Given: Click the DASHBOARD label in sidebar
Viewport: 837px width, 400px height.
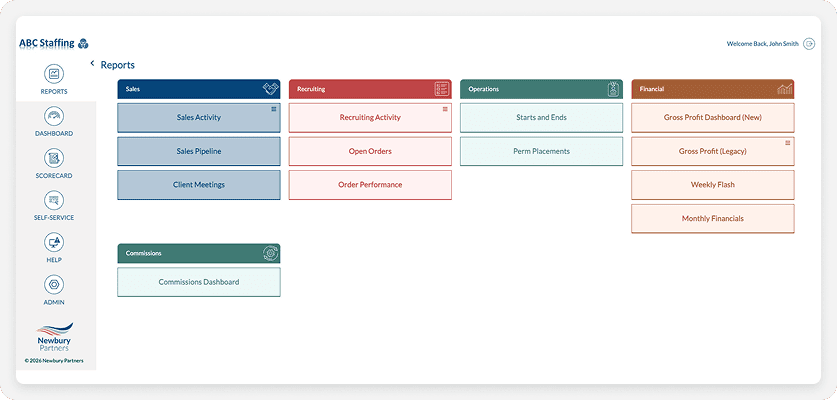Looking at the screenshot, I should click(x=54, y=134).
